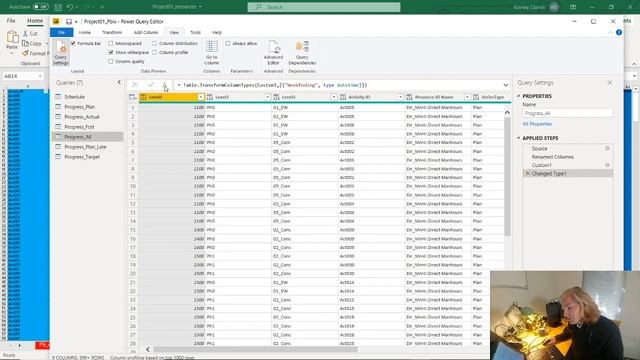Open All Properties link

coord(537,124)
